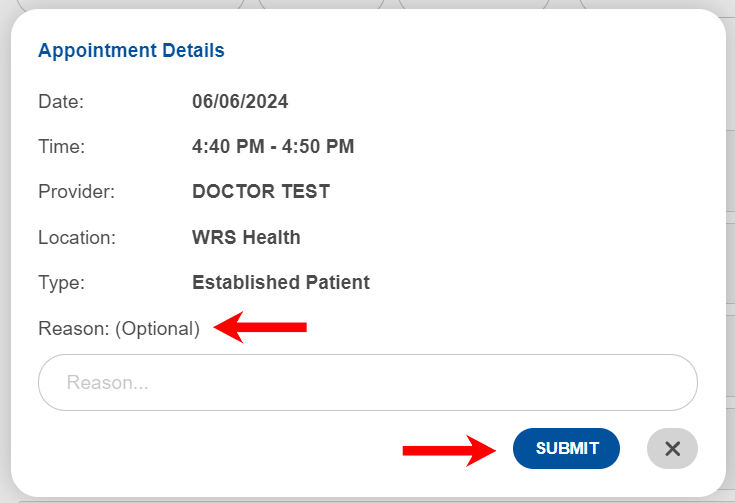Image resolution: width=735 pixels, height=503 pixels.
Task: Click the (Optional) hint text
Action: click(x=158, y=328)
